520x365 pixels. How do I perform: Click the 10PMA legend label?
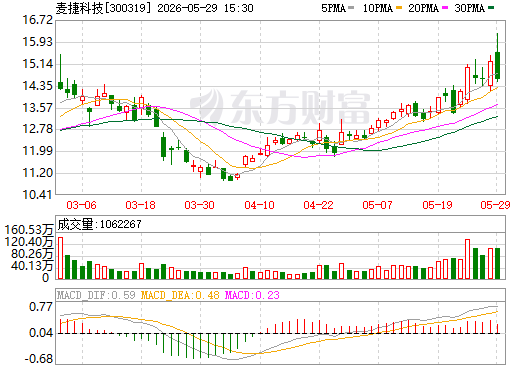coord(378,8)
